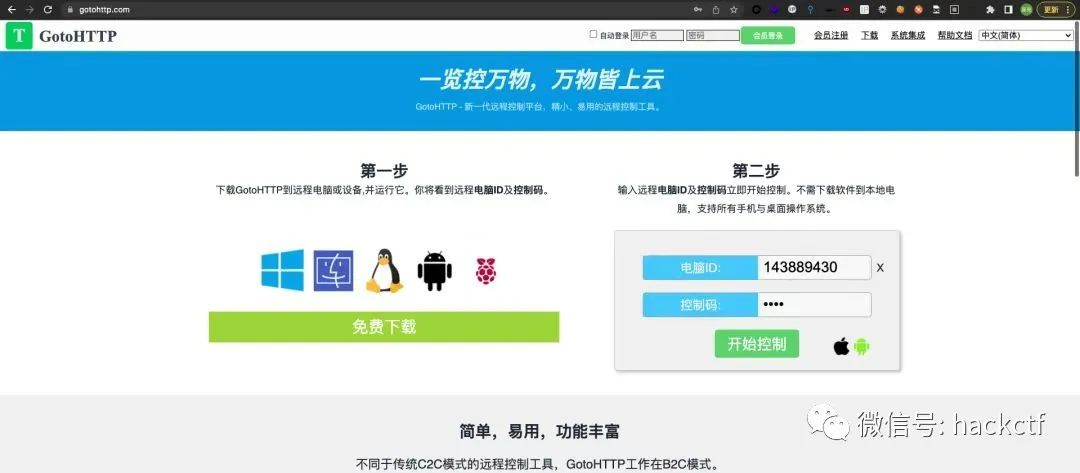1080x473 pixels.
Task: Open the 中文(简体) language dropdown
Action: (1026, 35)
